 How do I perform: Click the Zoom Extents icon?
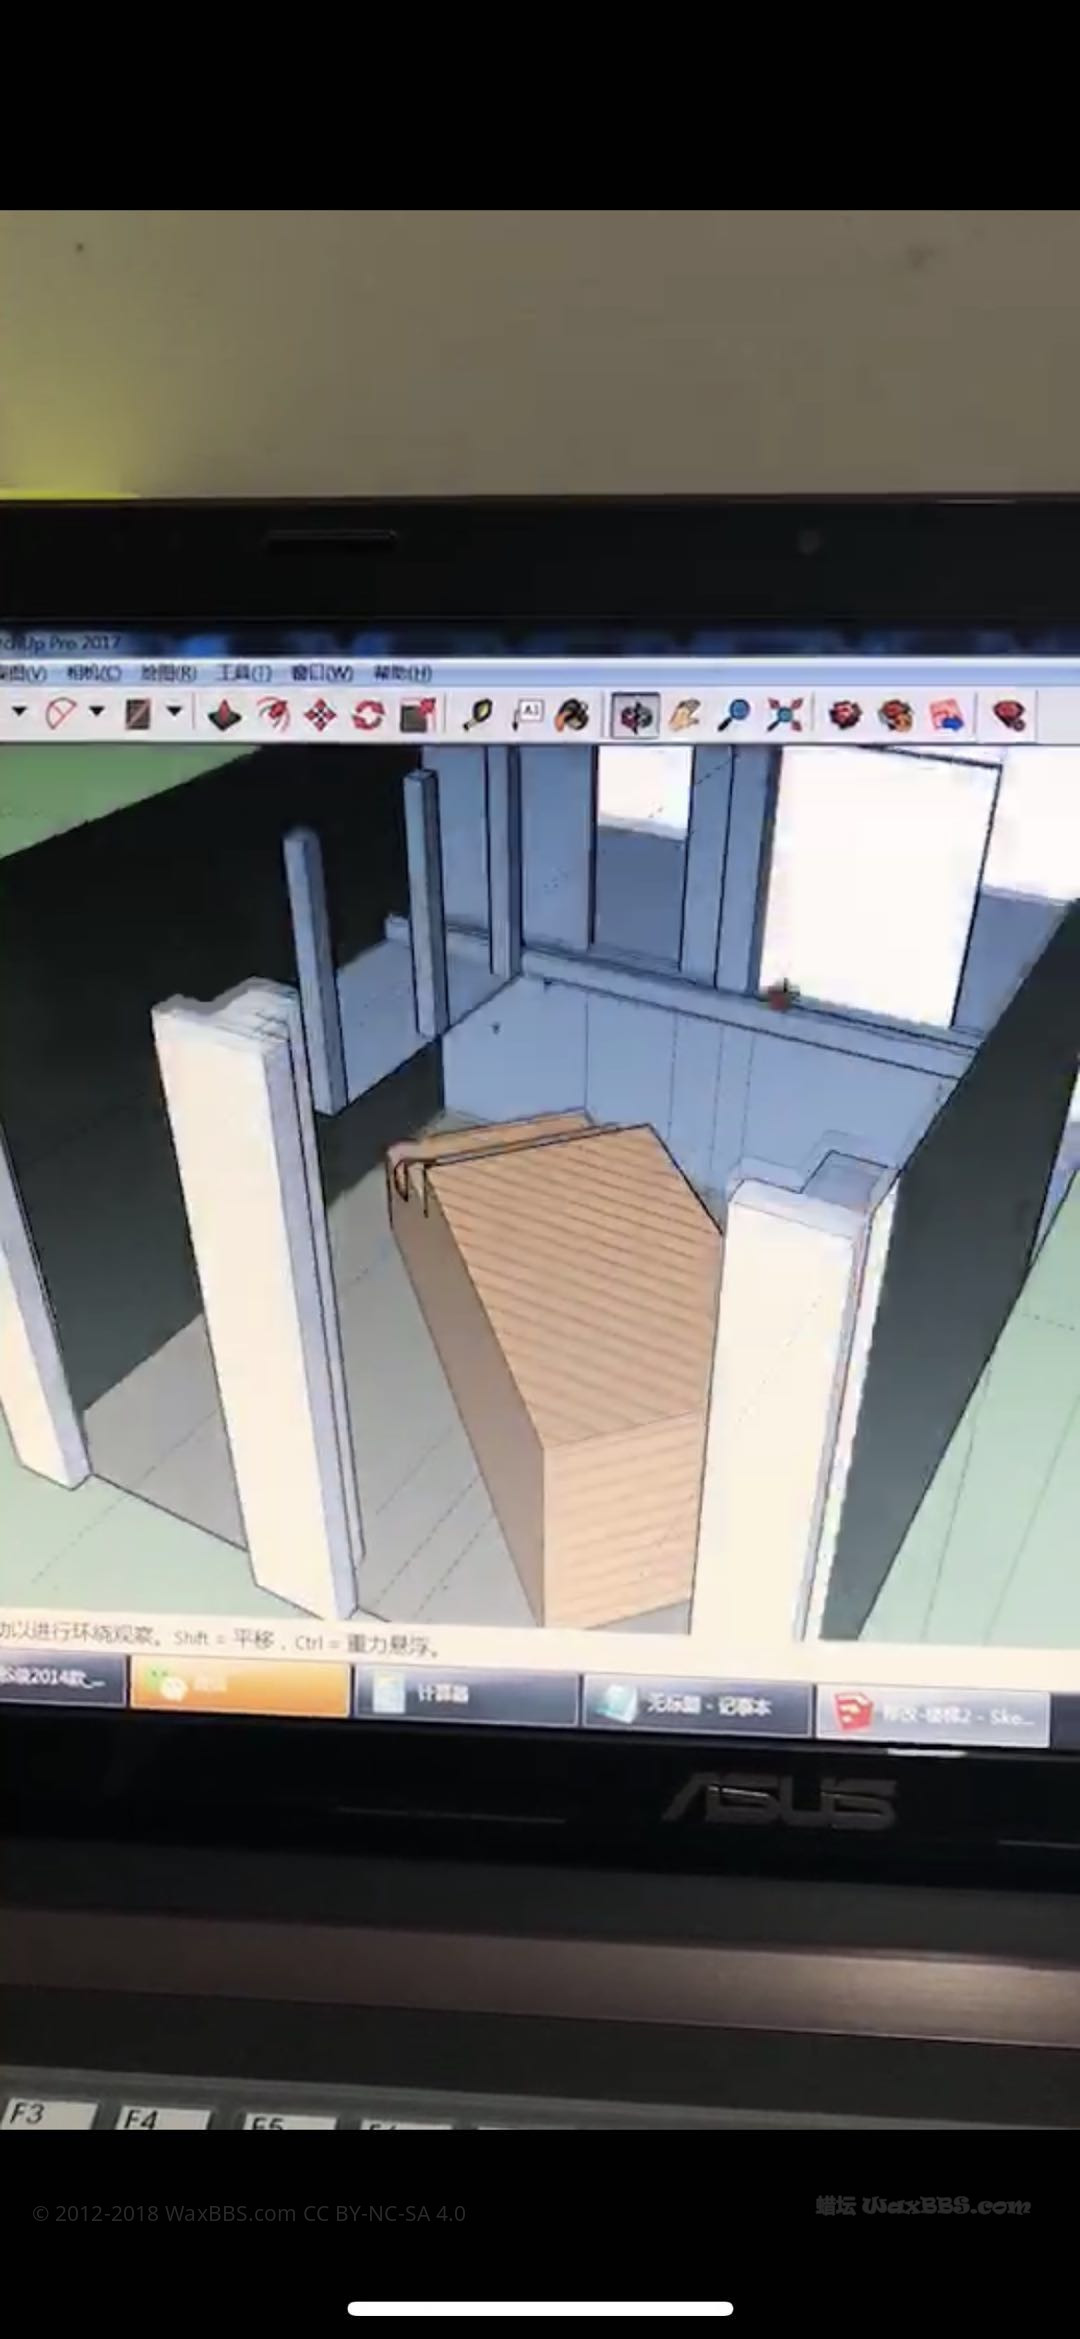[x=785, y=715]
